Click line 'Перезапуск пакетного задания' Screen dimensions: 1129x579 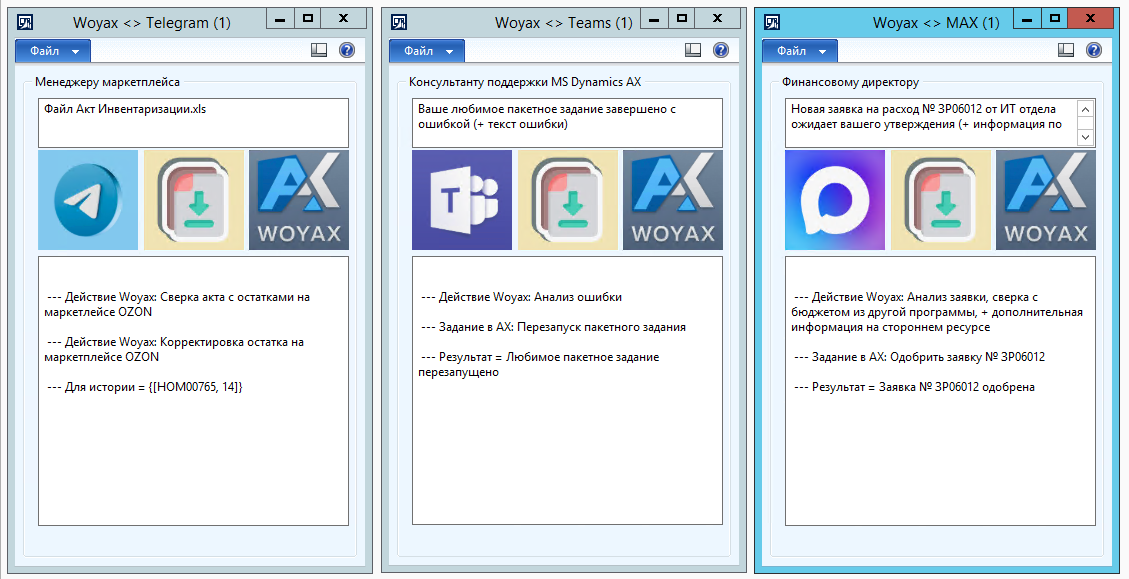[x=553, y=327]
